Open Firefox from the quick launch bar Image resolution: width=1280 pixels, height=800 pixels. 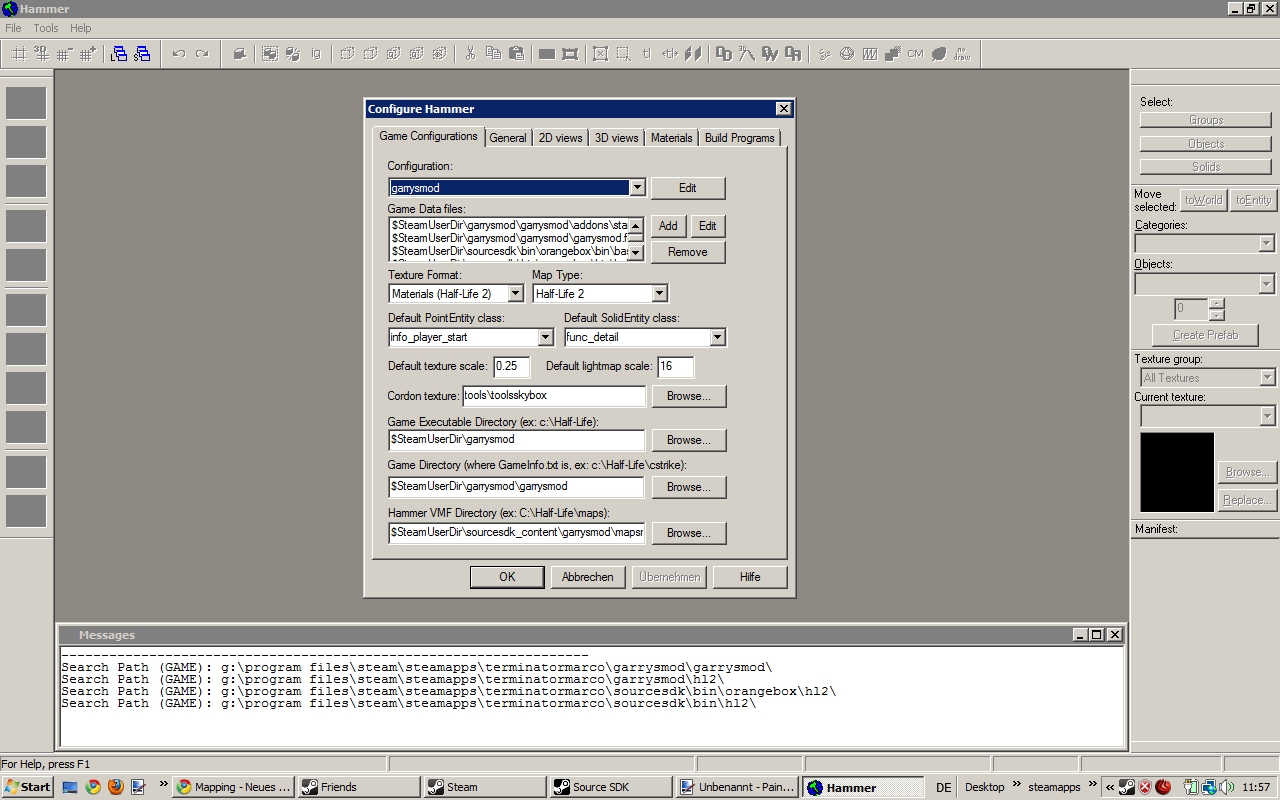[x=115, y=787]
